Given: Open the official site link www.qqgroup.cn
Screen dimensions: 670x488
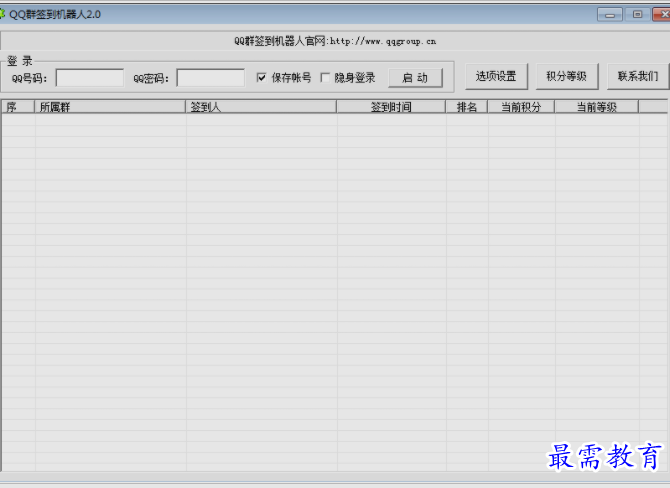Looking at the screenshot, I should pyautogui.click(x=383, y=41).
